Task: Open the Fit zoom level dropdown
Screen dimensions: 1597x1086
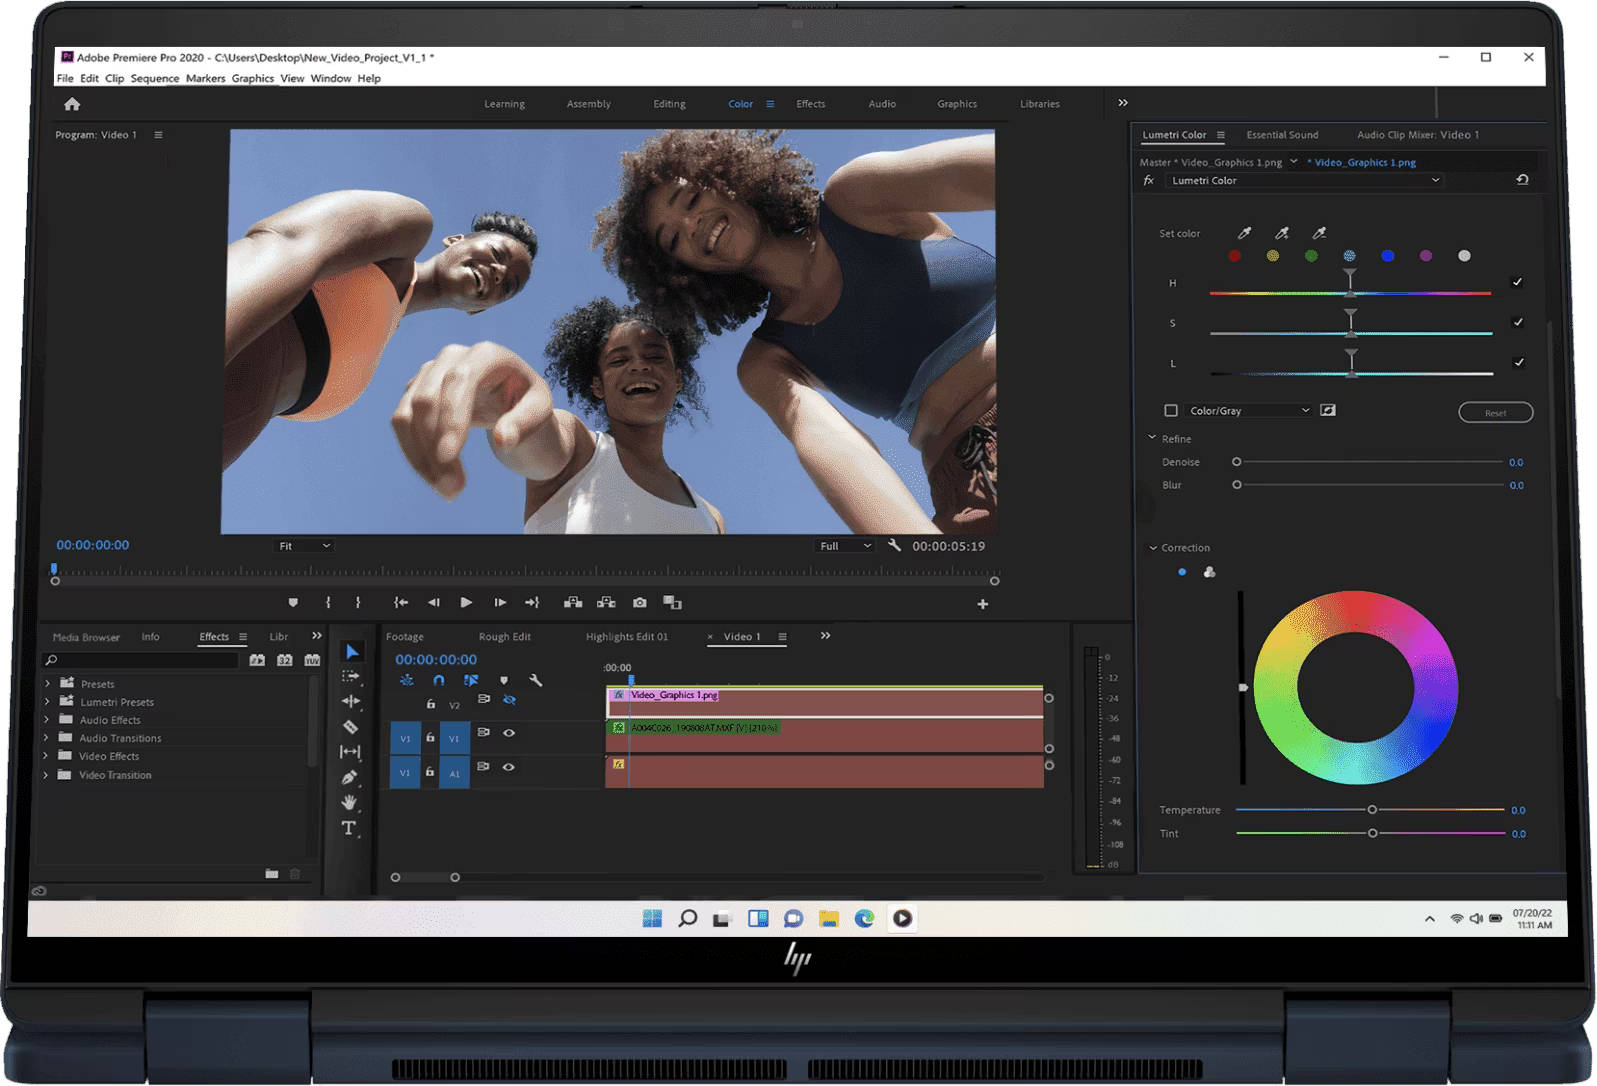Action: point(304,546)
